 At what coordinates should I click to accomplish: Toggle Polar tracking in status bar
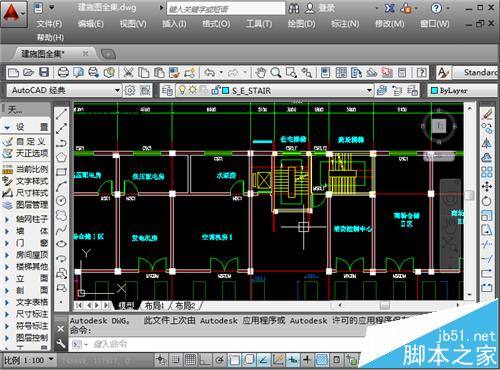[x=219, y=360]
